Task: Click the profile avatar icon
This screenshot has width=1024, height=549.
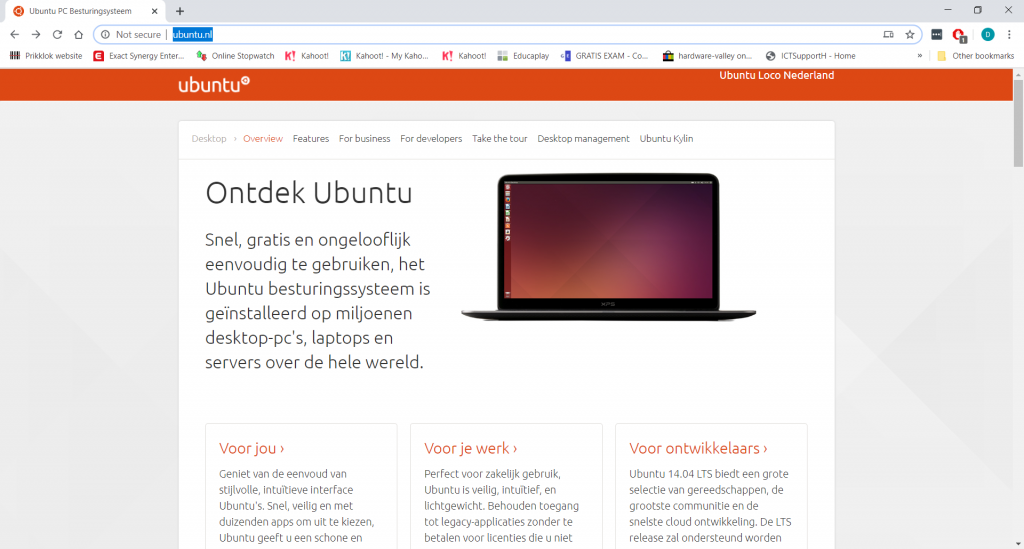Action: click(987, 35)
